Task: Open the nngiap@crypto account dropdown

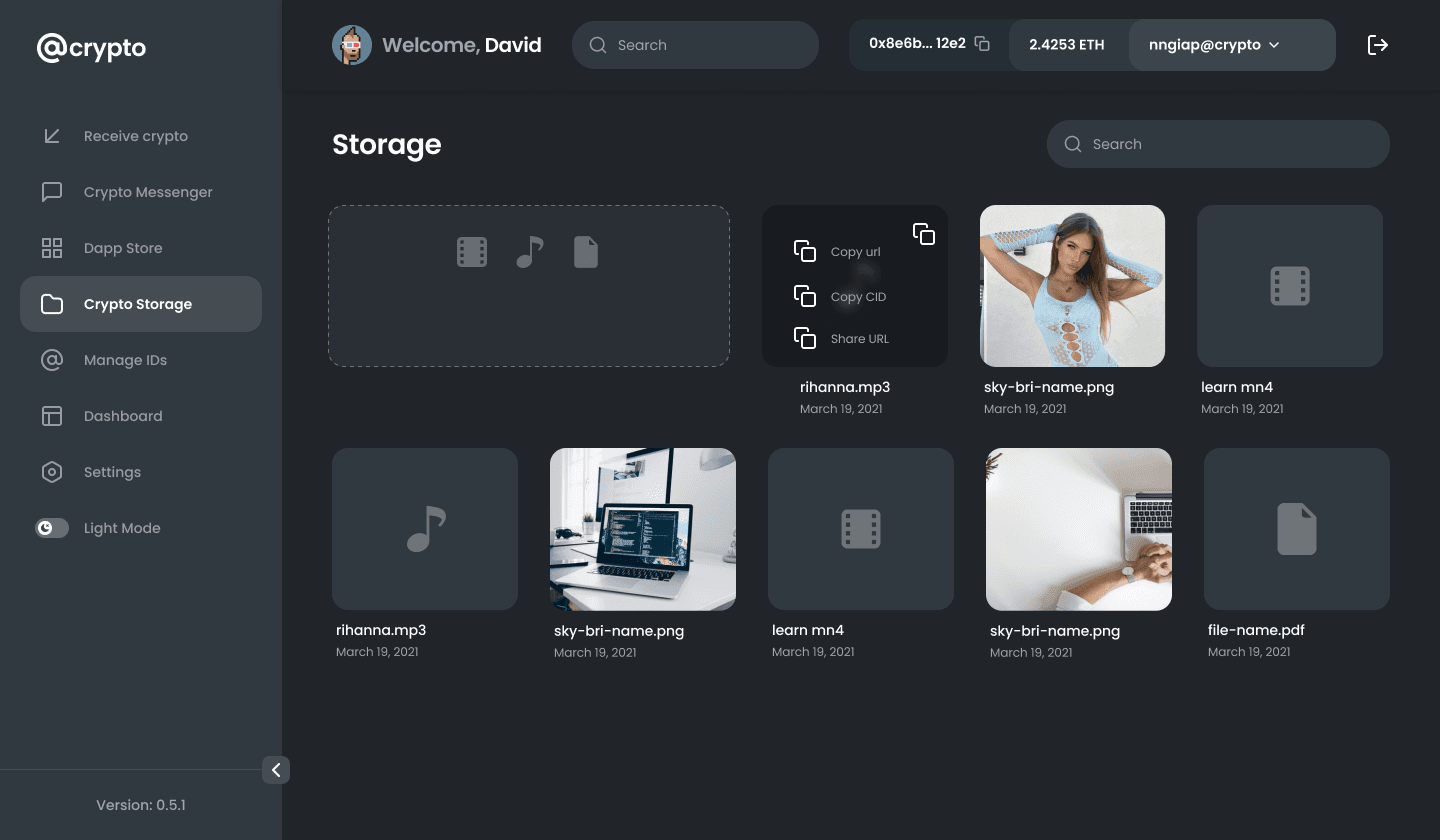Action: coord(1232,44)
